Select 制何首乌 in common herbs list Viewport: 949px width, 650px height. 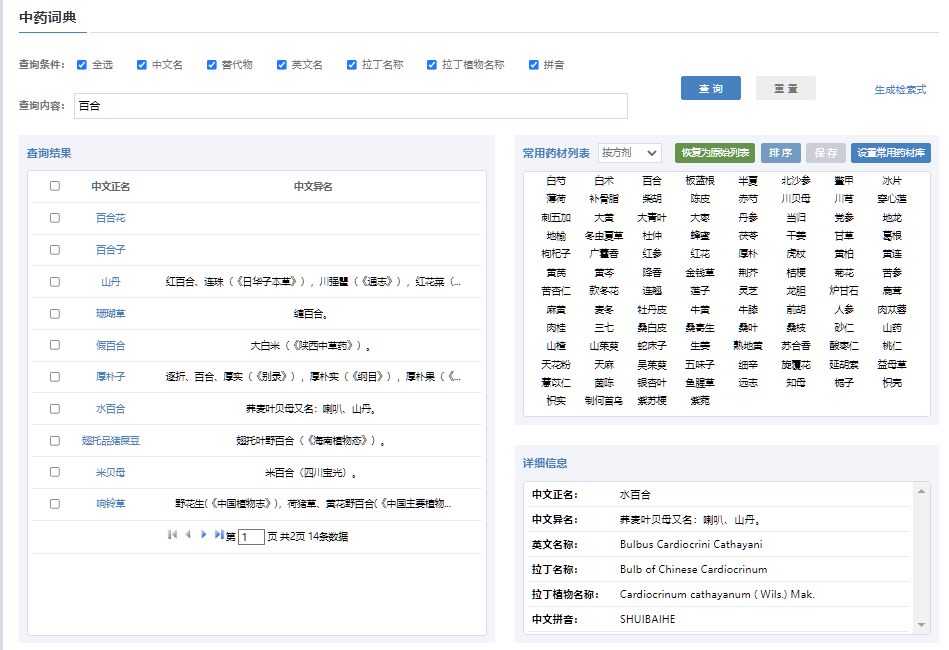pos(604,401)
